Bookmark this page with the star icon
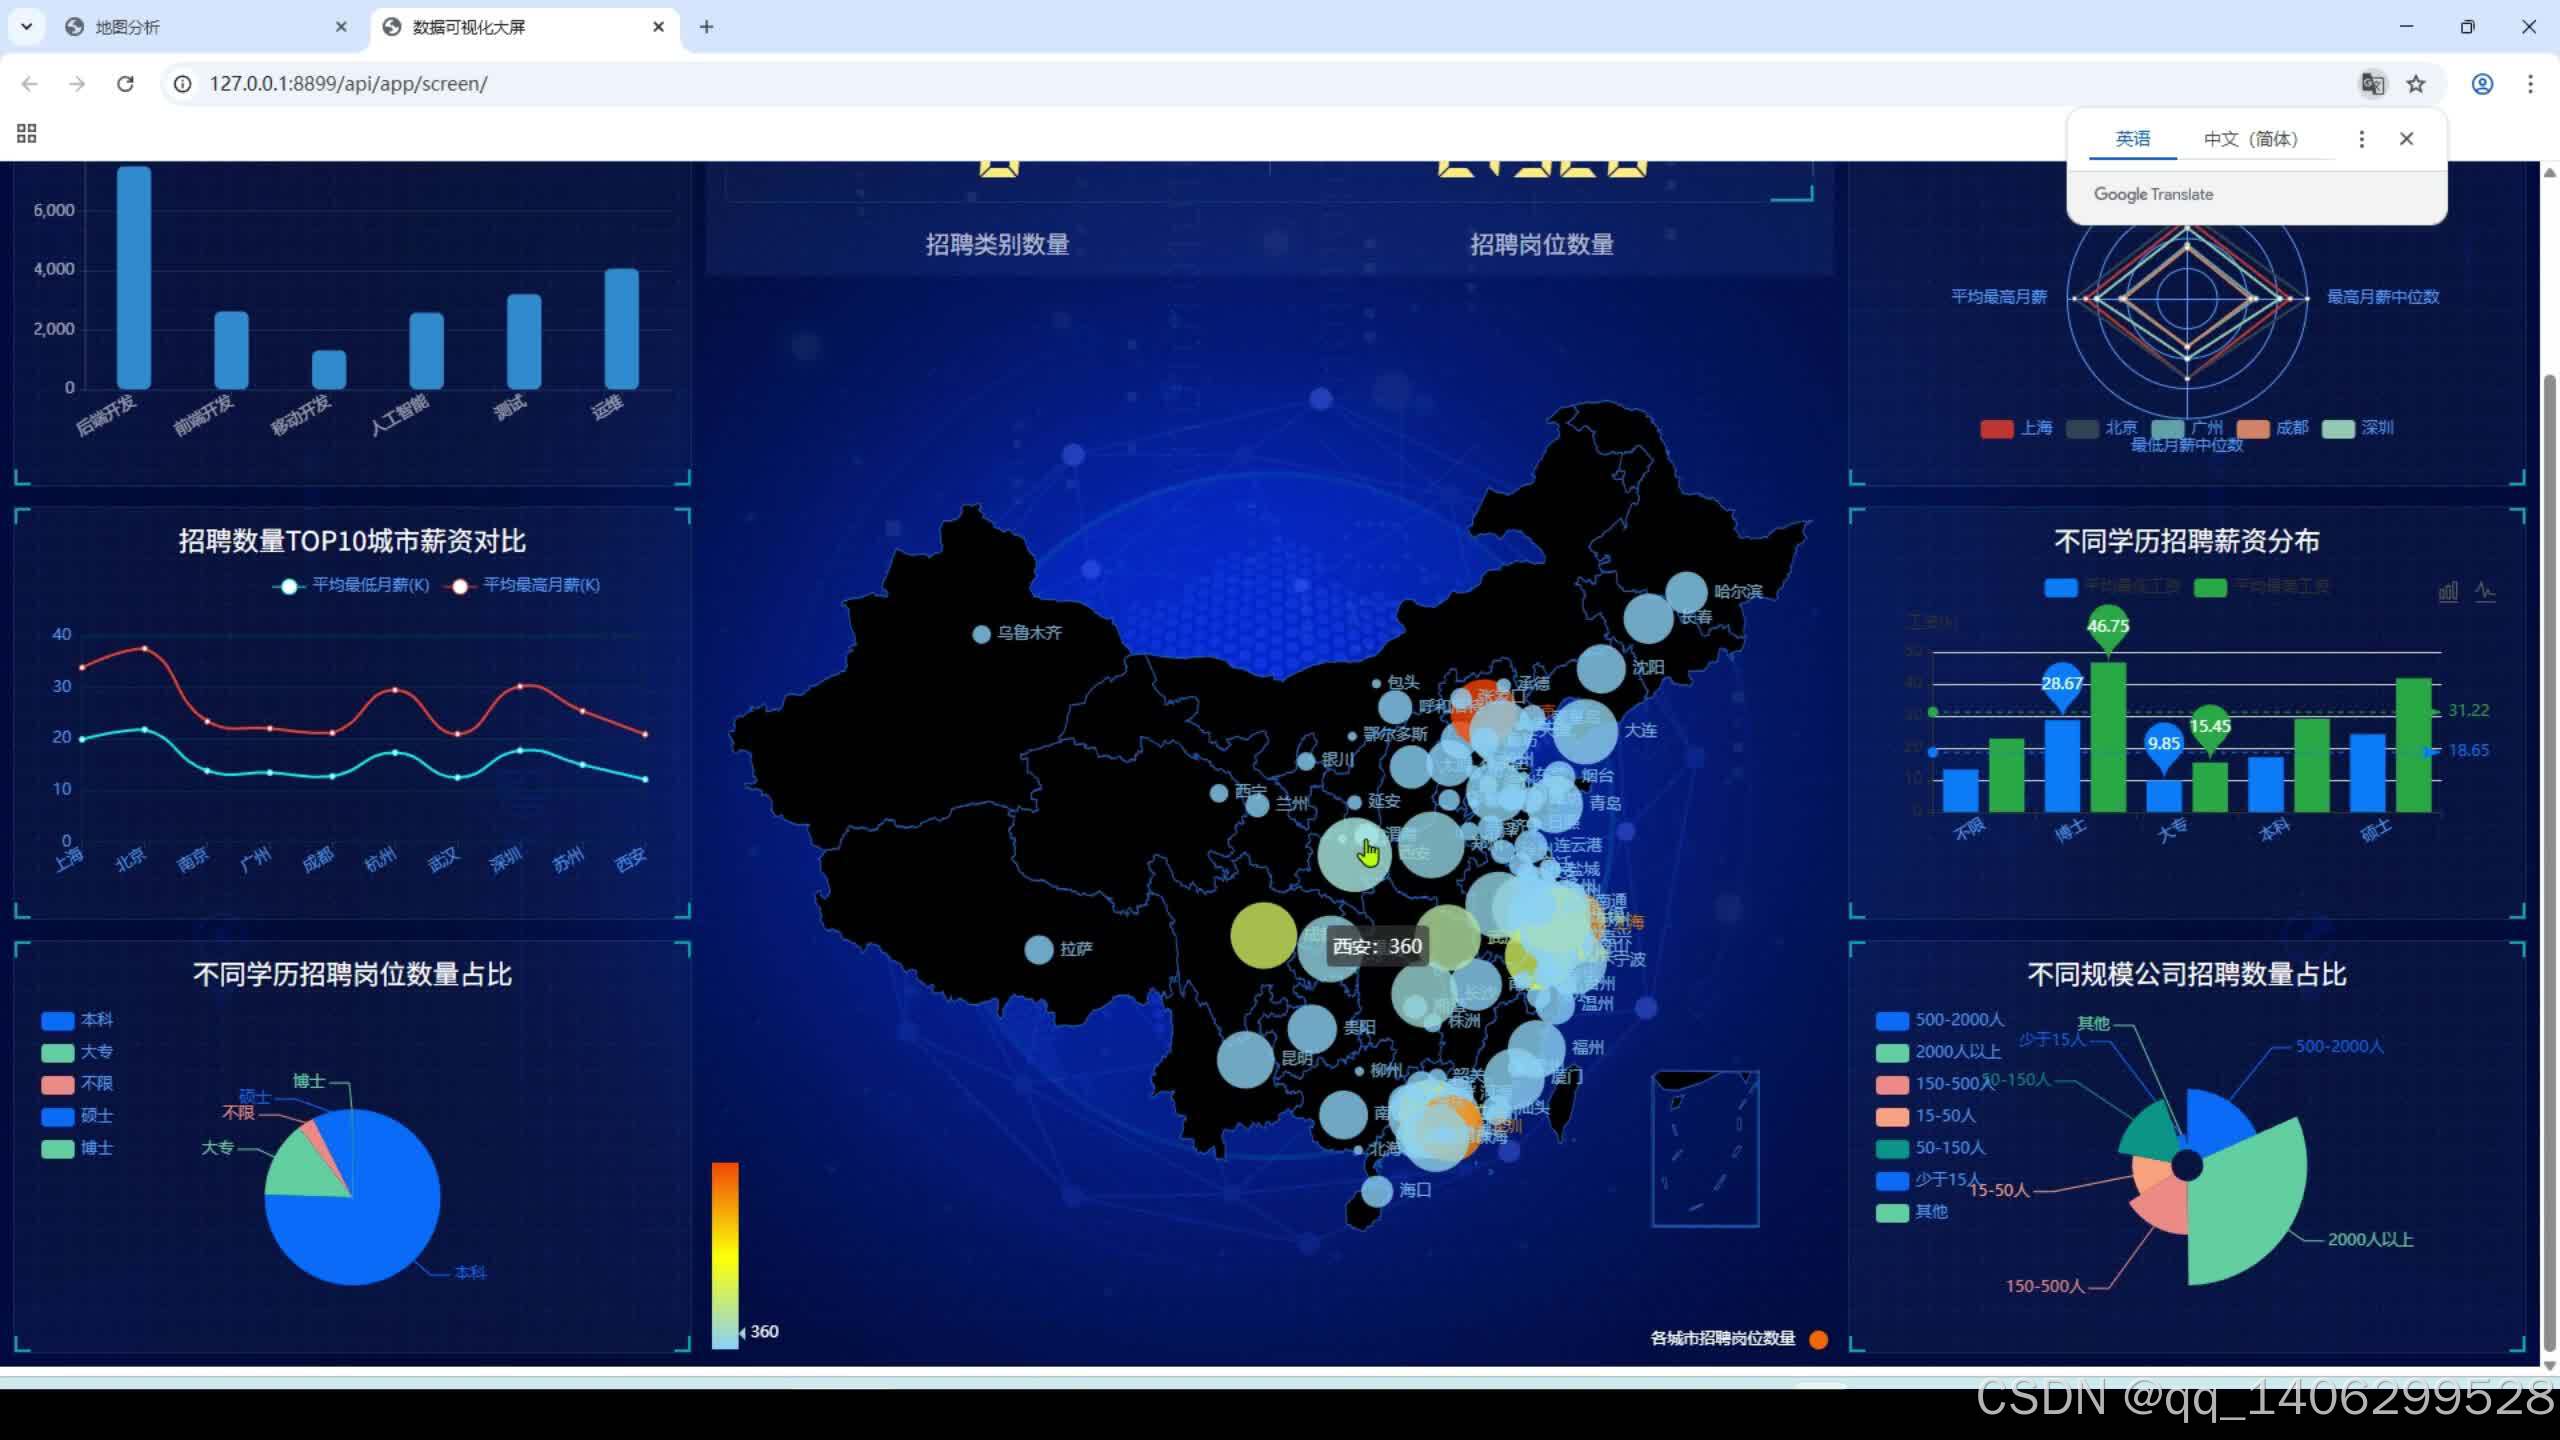This screenshot has width=2560, height=1440. click(2416, 84)
